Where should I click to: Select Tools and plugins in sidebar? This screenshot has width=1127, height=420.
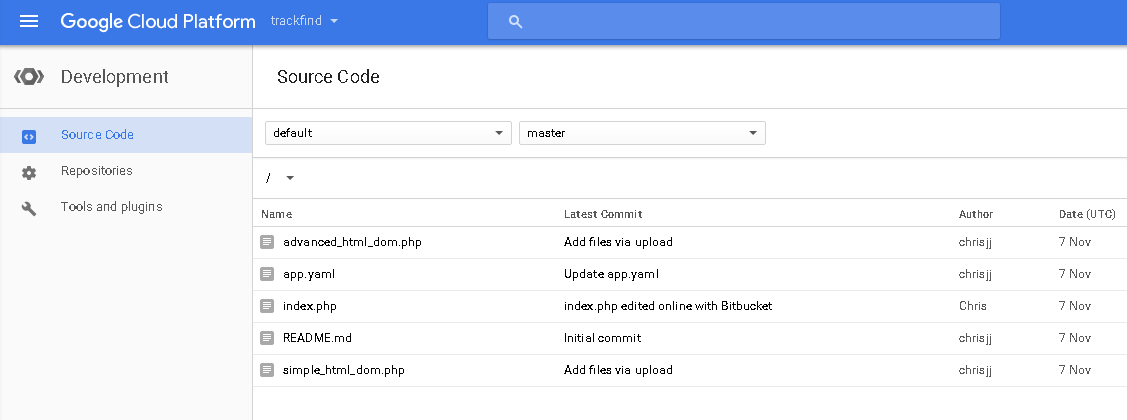[x=111, y=207]
